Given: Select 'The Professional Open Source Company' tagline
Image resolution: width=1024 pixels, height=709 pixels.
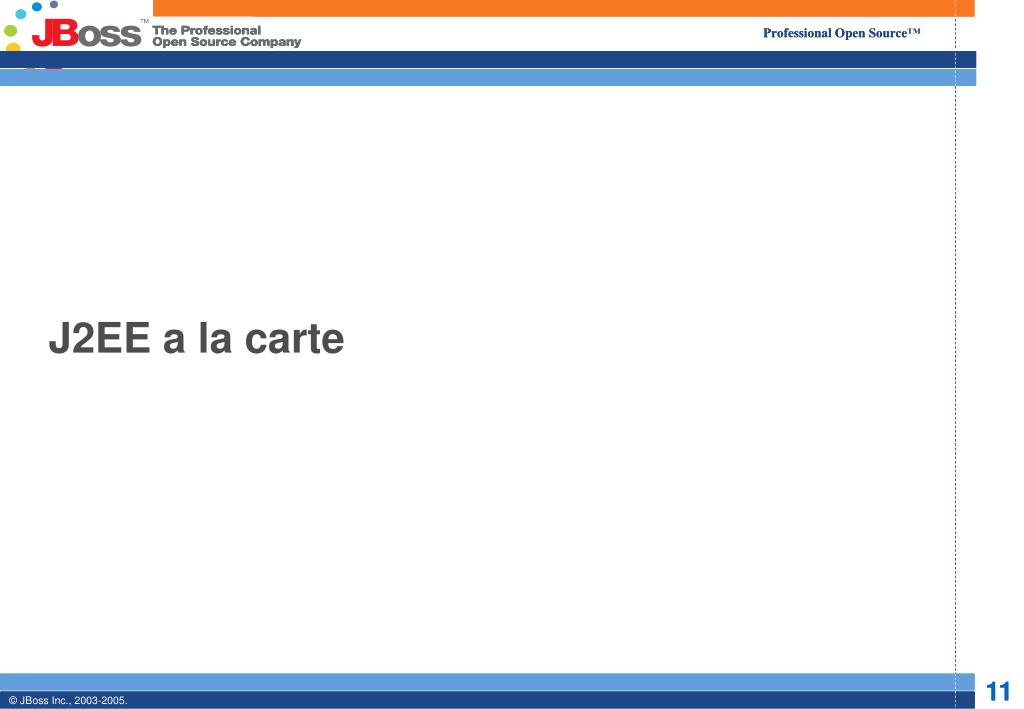Looking at the screenshot, I should tap(227, 36).
